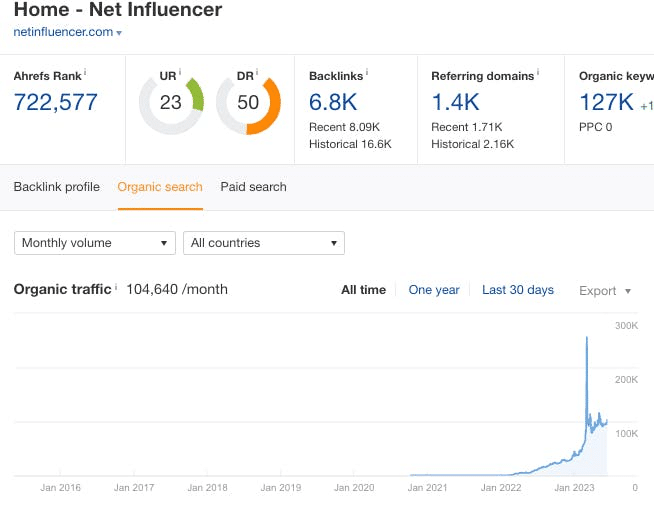Click the UR 23 gauge
This screenshot has height=512, width=654.
(171, 102)
